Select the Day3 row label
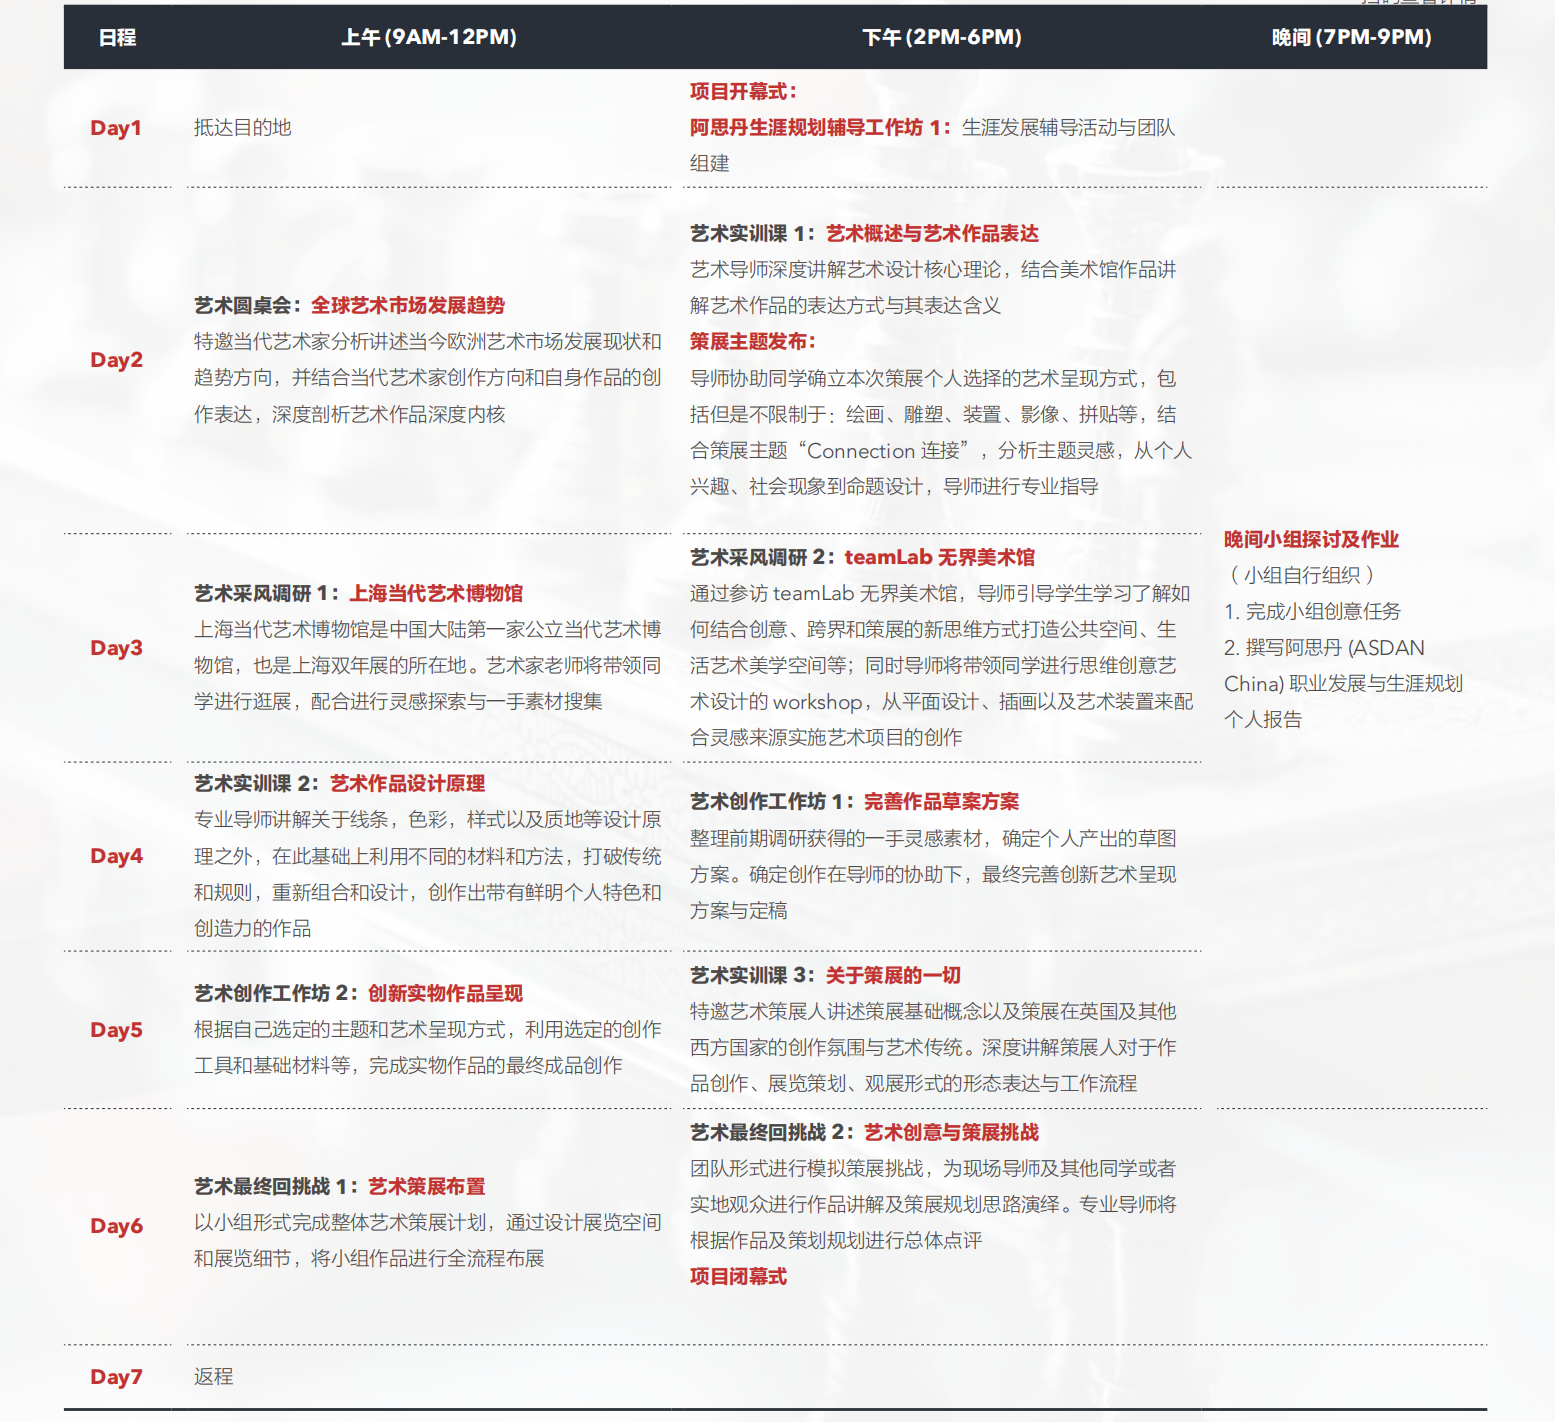The width and height of the screenshot is (1555, 1423). tap(116, 648)
